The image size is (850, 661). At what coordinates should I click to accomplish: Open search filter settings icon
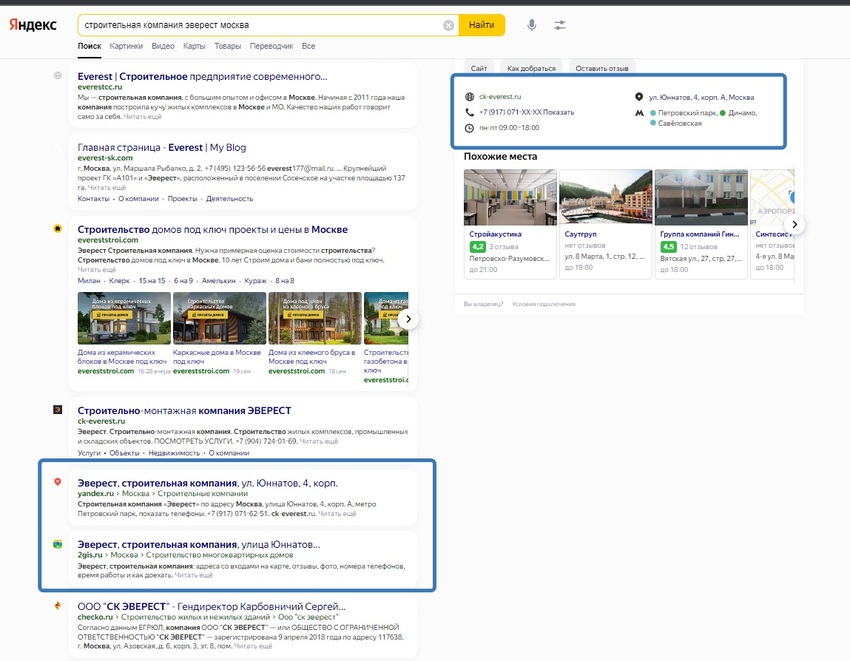pos(560,25)
